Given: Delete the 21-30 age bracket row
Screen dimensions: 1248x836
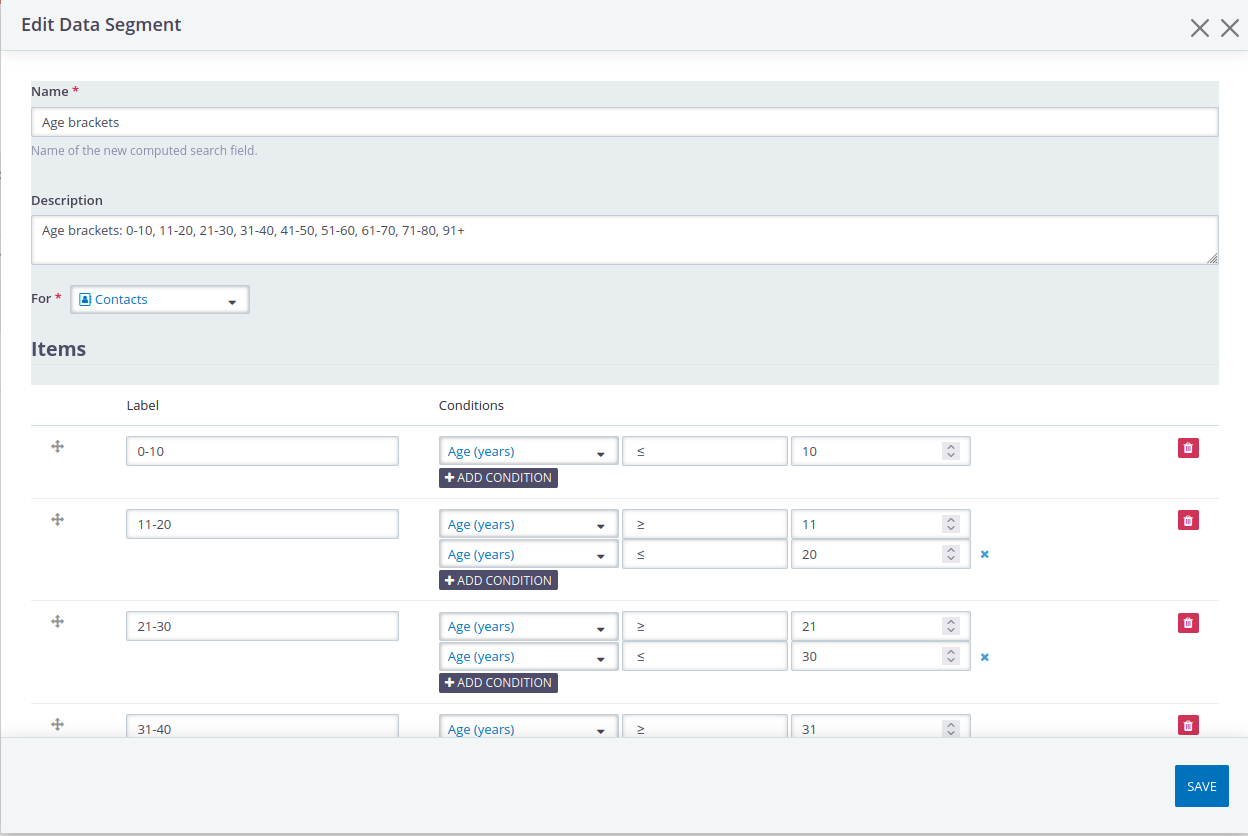Looking at the screenshot, I should (x=1188, y=622).
